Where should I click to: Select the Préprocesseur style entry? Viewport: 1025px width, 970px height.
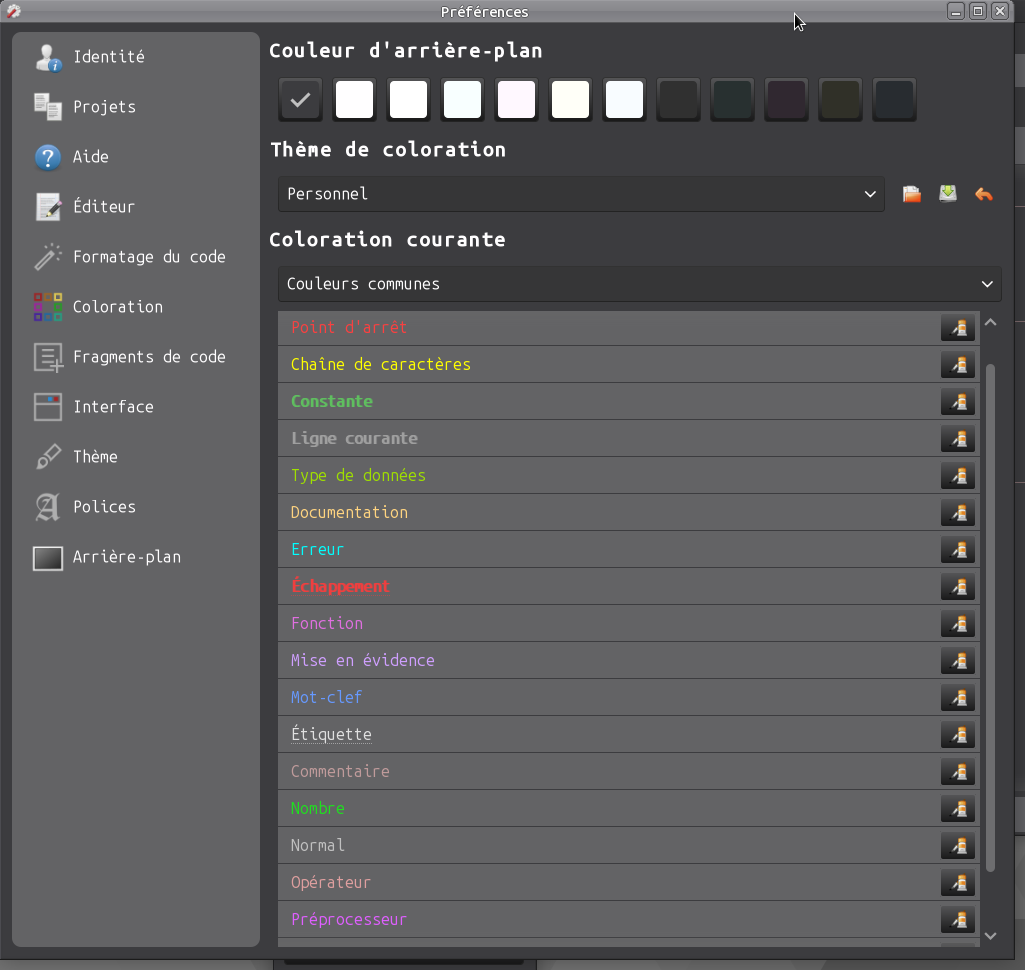point(349,920)
